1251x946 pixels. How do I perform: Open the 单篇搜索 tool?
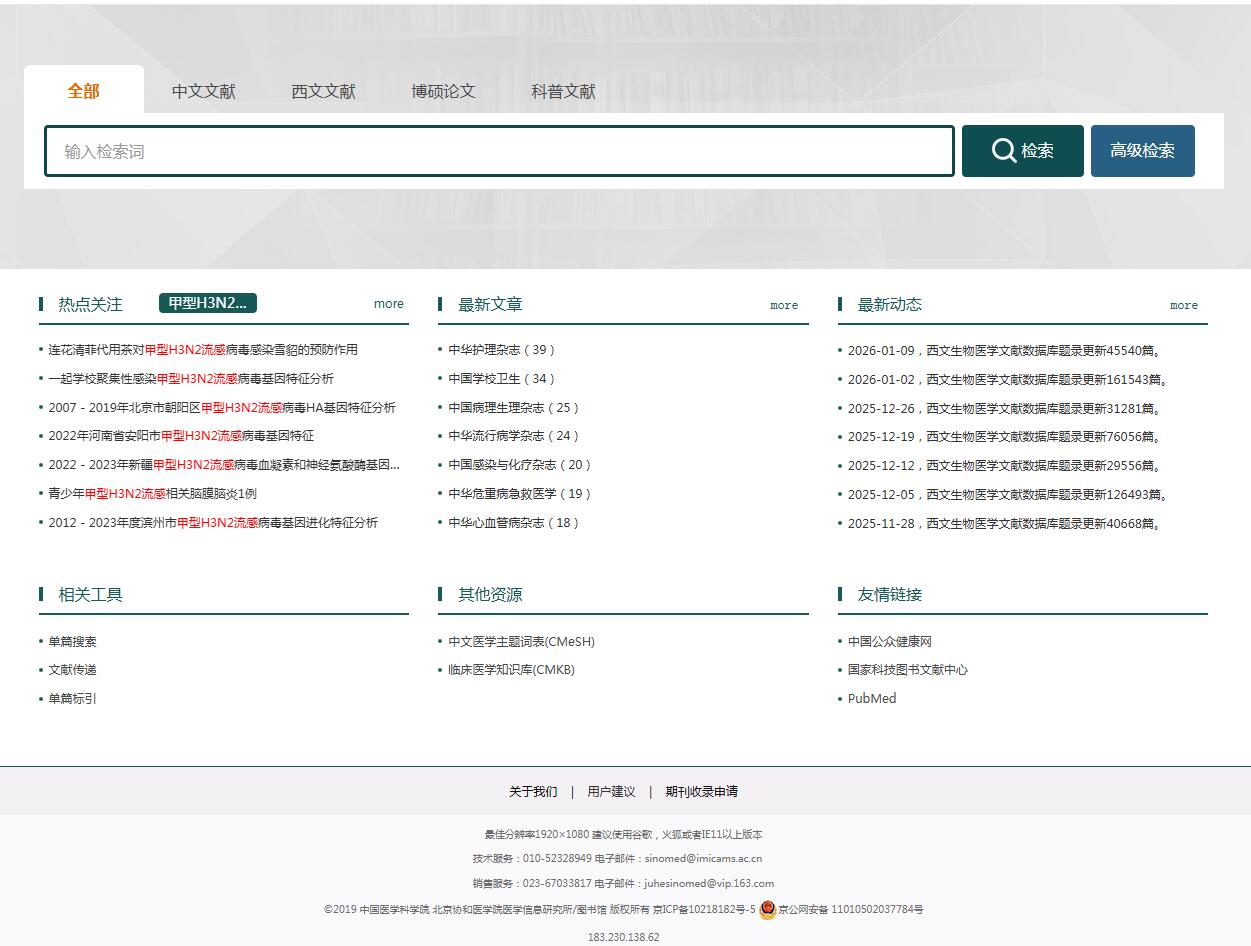[72, 641]
